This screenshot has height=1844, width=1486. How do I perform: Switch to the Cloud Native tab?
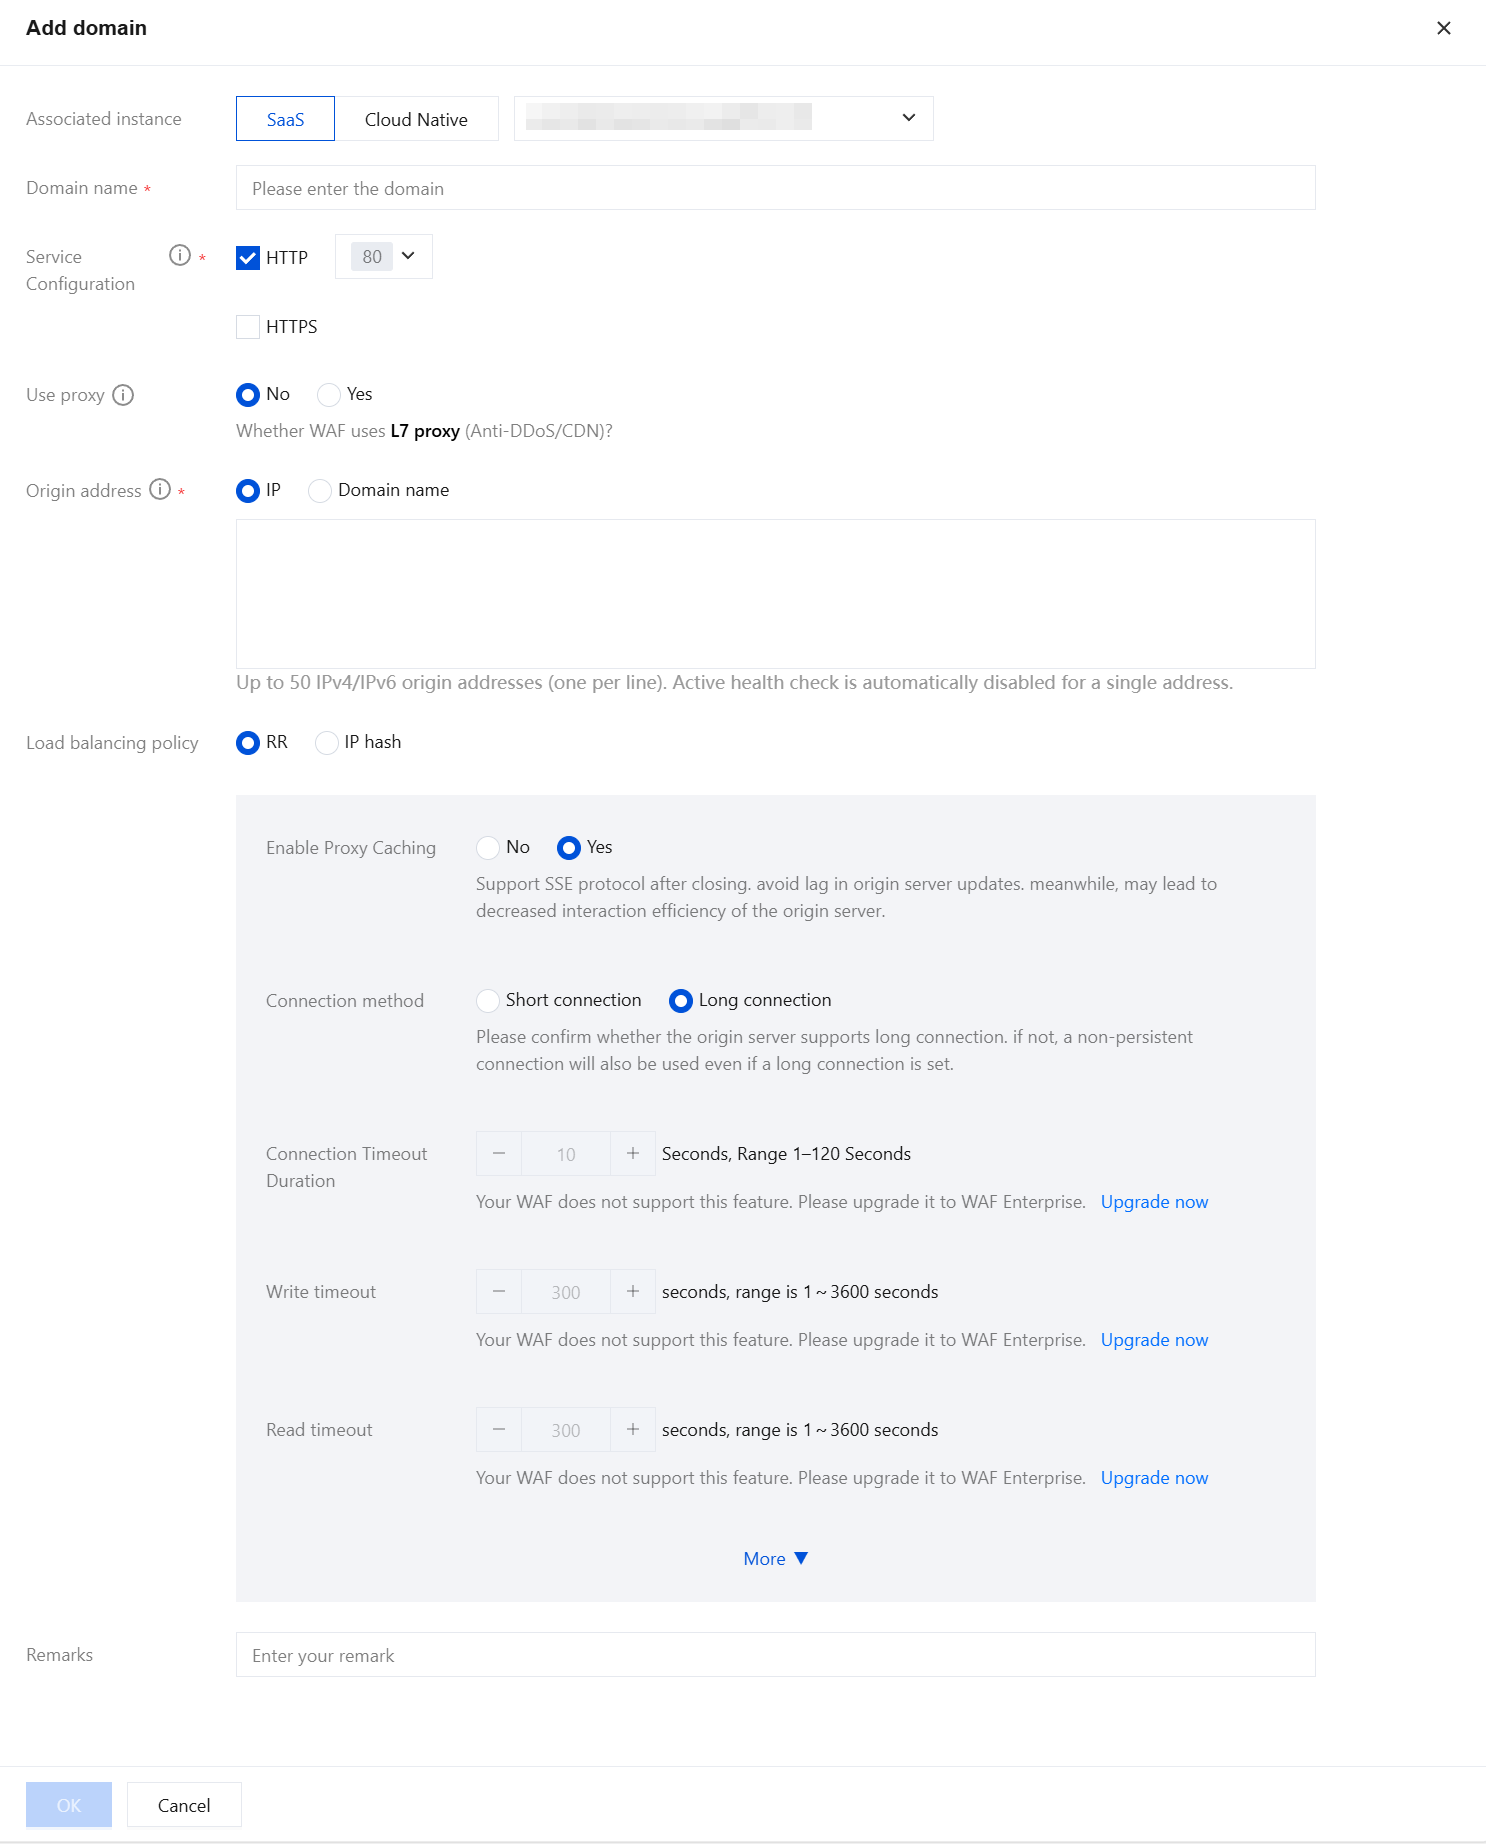(x=416, y=119)
